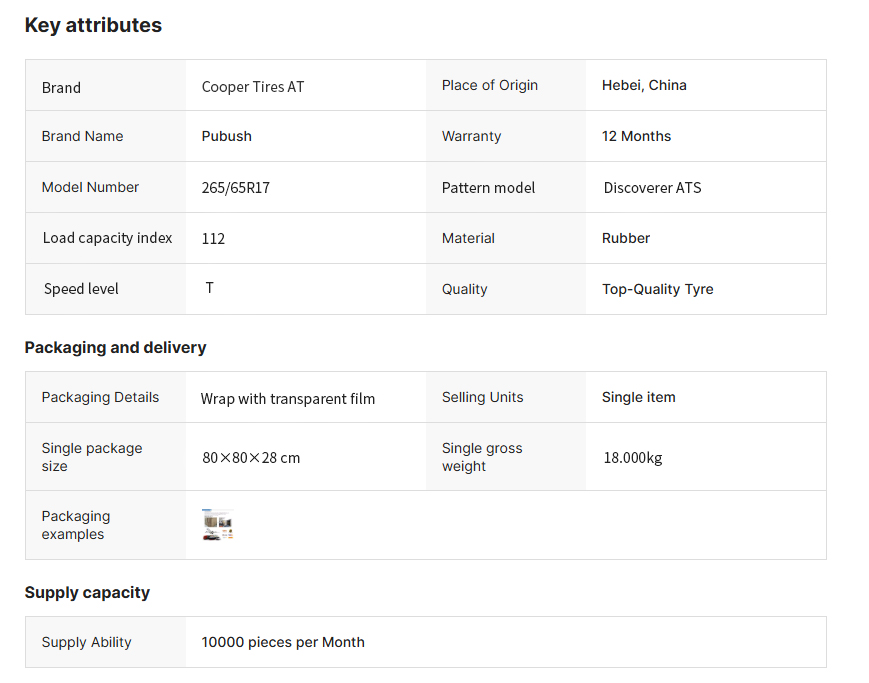Click the Discoverer ATS pattern model
869x683 pixels.
pos(652,188)
